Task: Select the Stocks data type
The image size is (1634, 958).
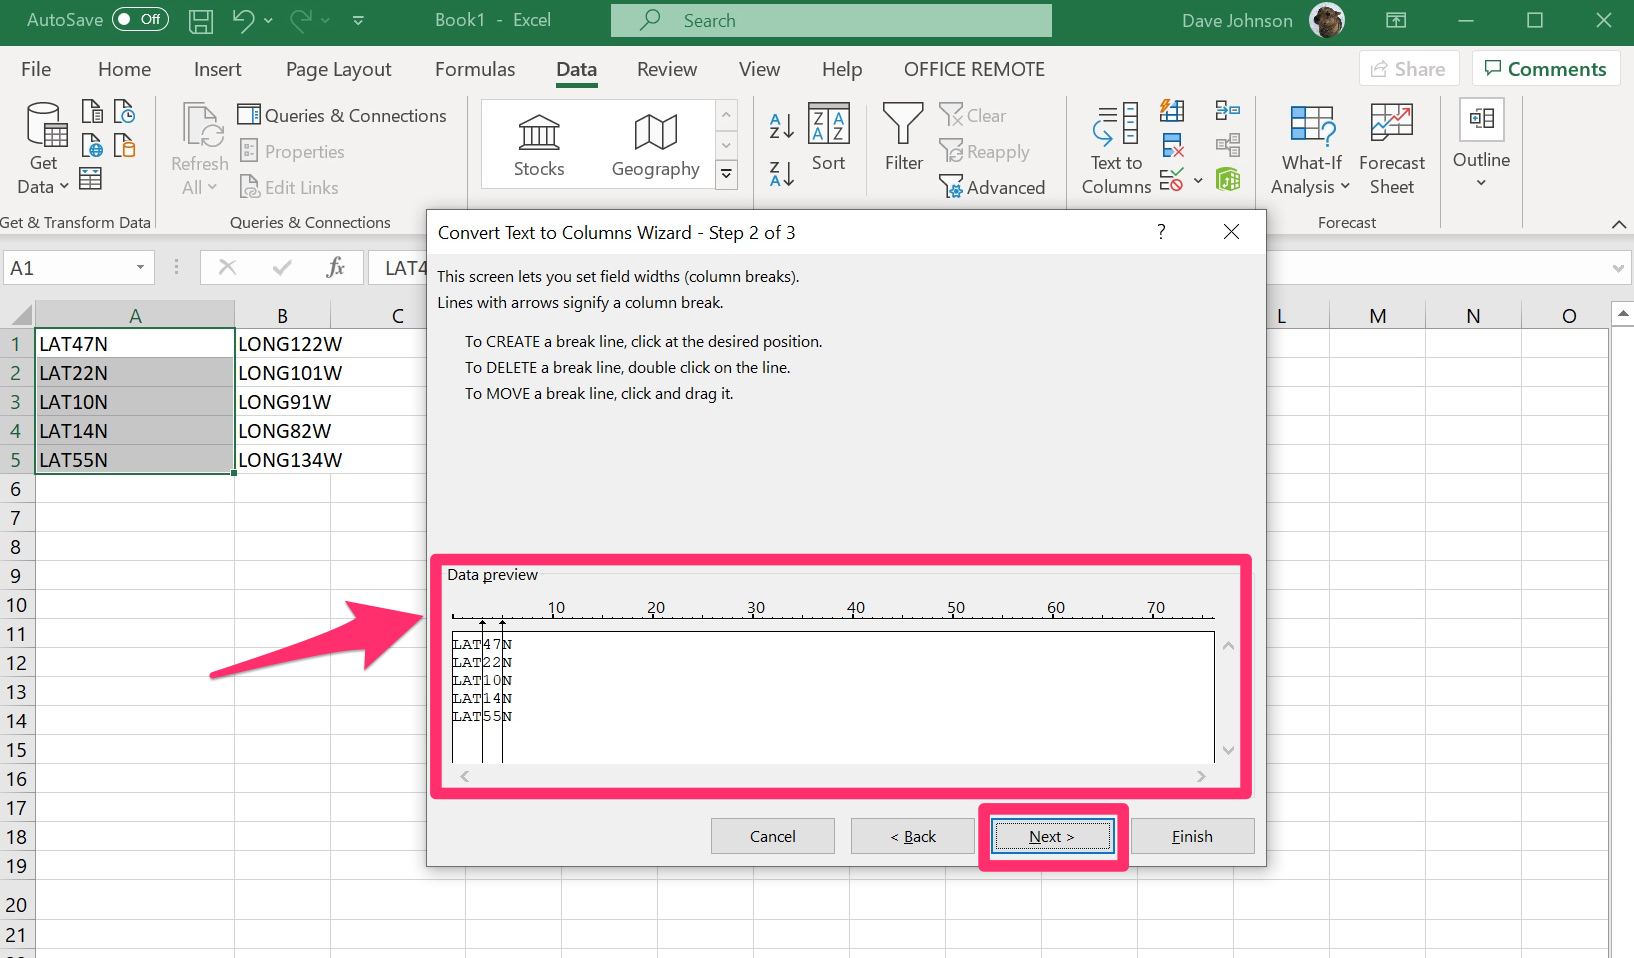Action: [539, 145]
